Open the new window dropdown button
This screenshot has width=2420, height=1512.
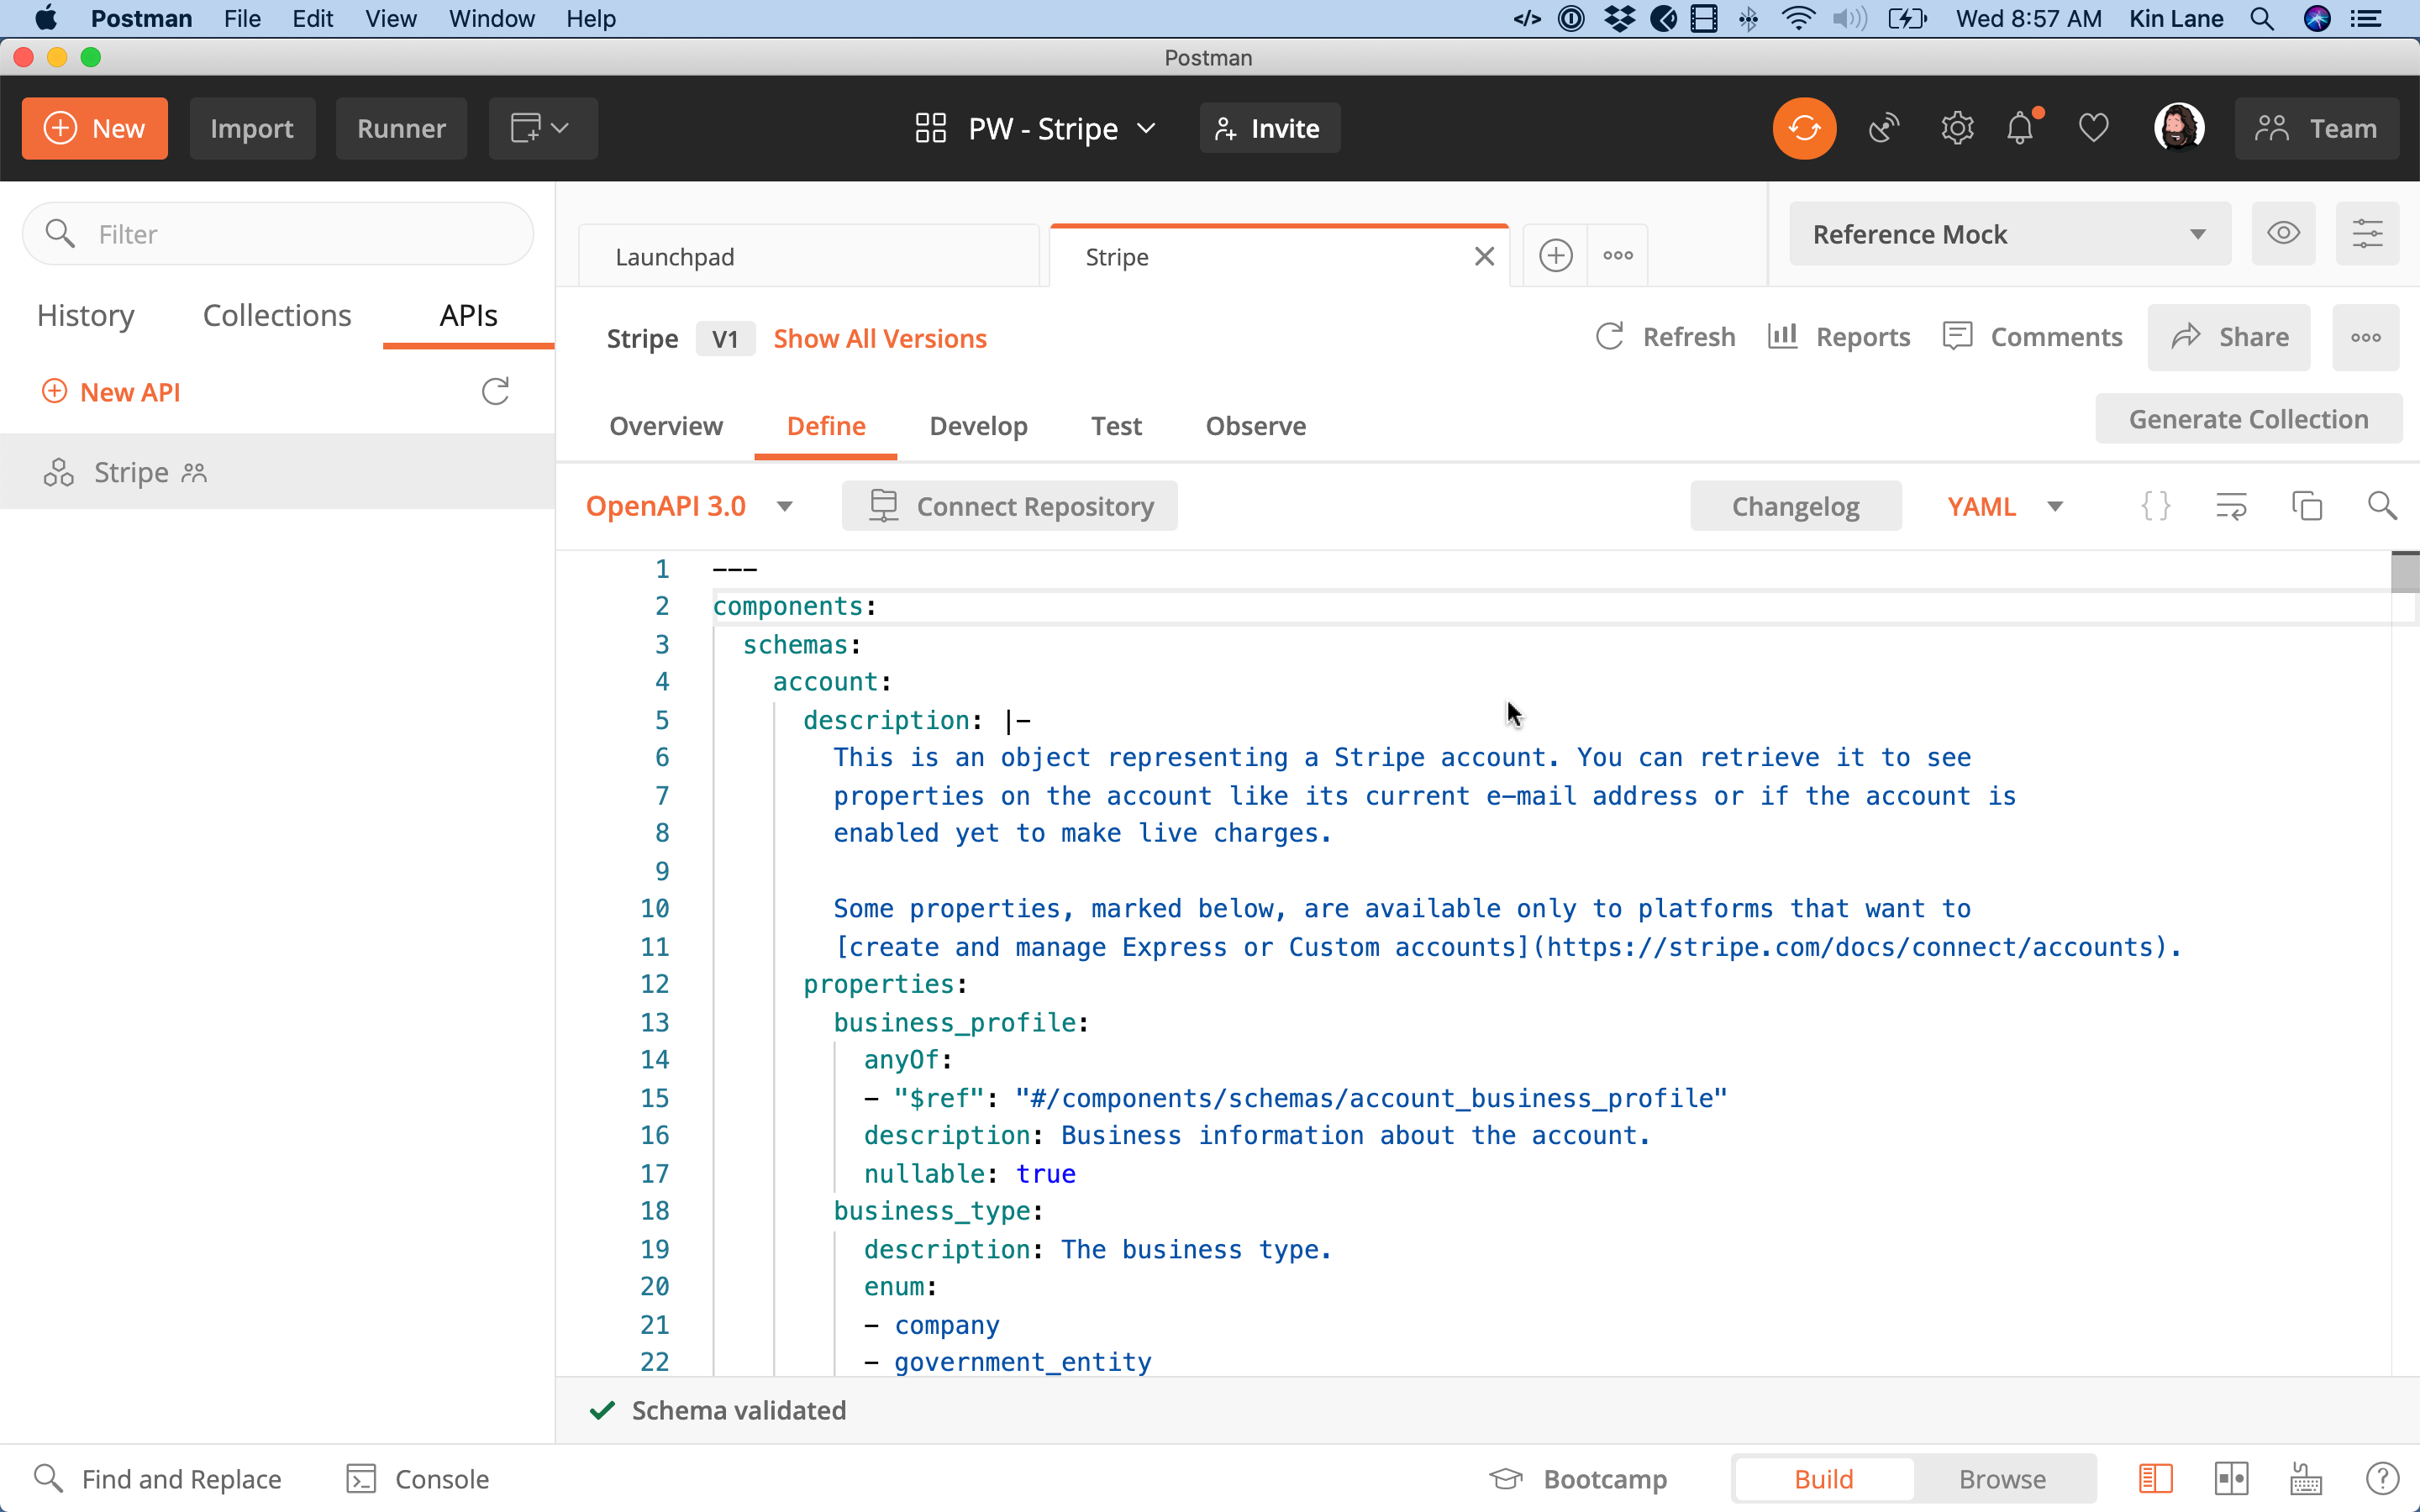pos(543,128)
